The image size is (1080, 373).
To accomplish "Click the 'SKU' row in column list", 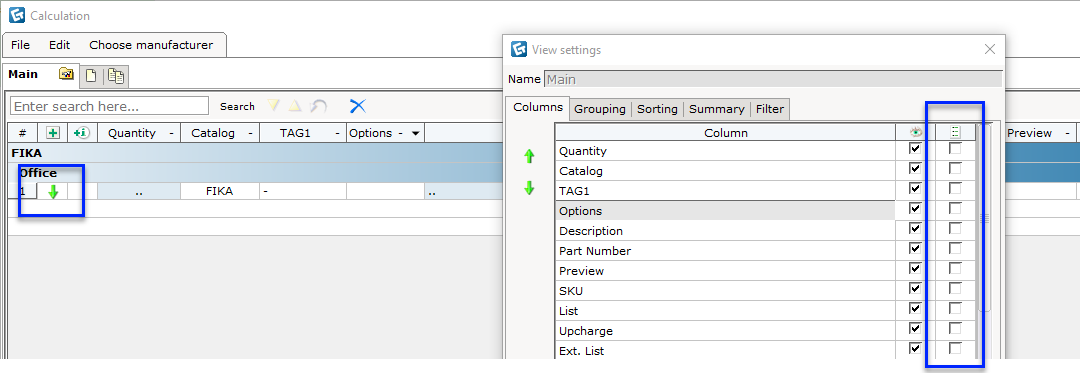I will (725, 291).
